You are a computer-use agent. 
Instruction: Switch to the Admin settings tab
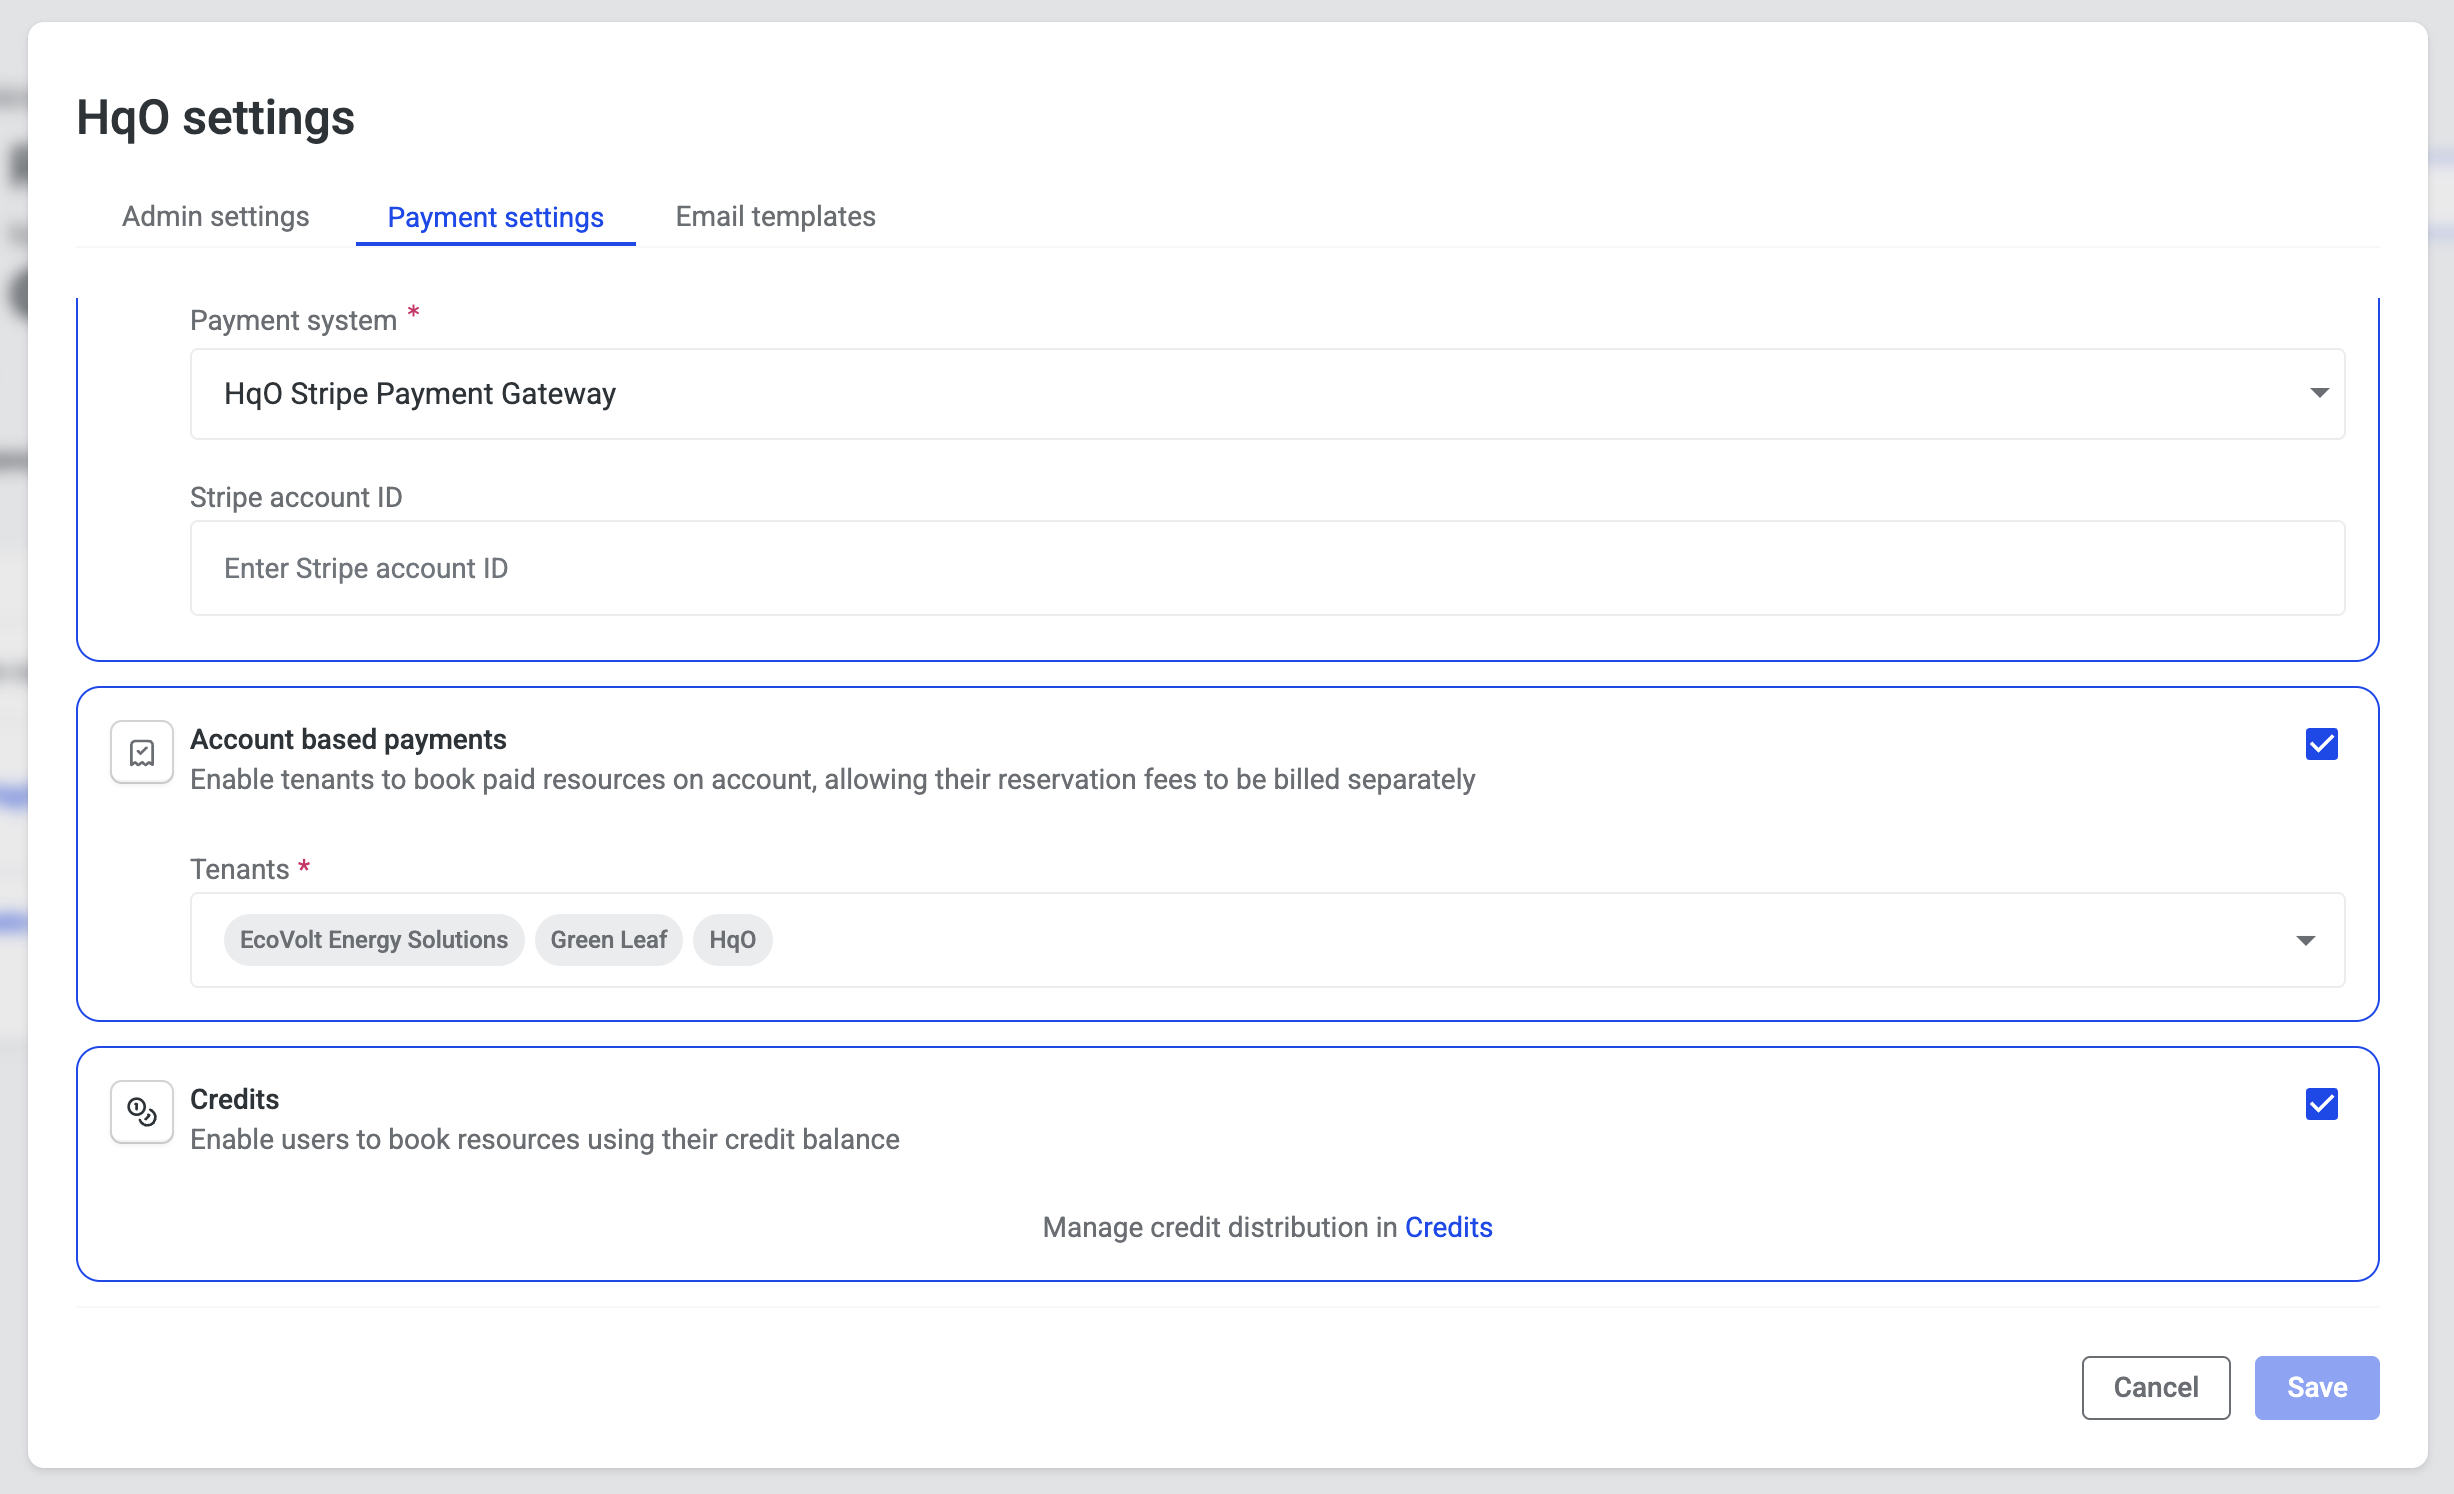point(215,217)
